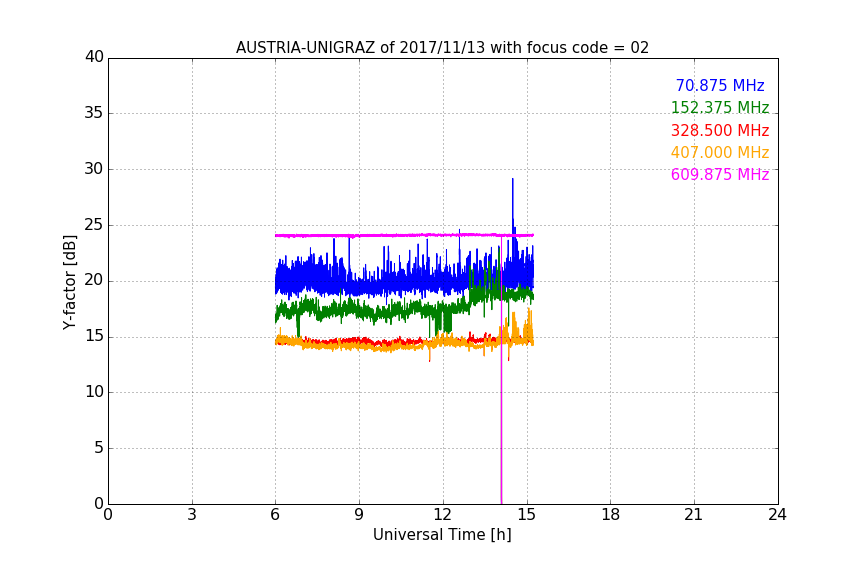The height and width of the screenshot is (576, 864).
Task: Click the x-axis tick label 12
Action: 442,515
